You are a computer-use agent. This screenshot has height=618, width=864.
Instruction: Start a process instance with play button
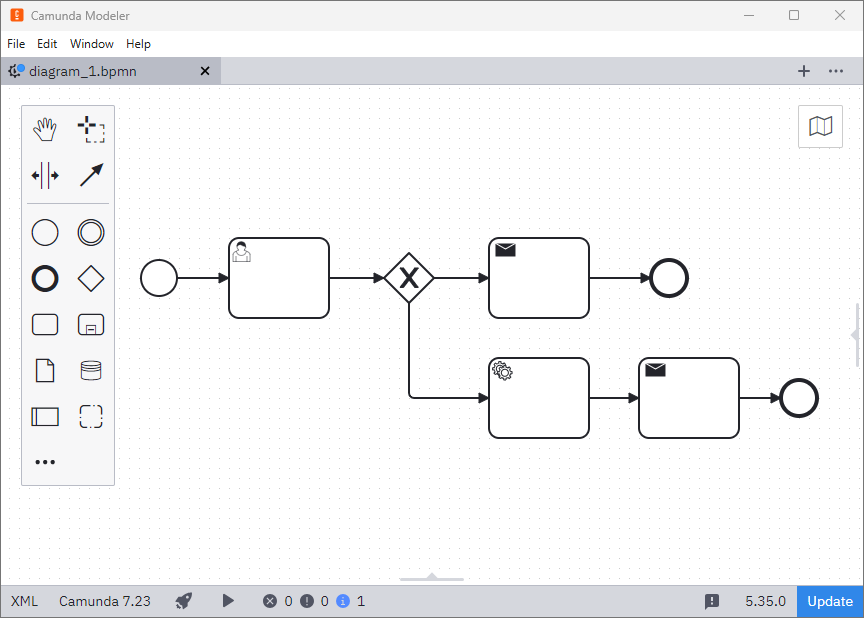coord(228,601)
